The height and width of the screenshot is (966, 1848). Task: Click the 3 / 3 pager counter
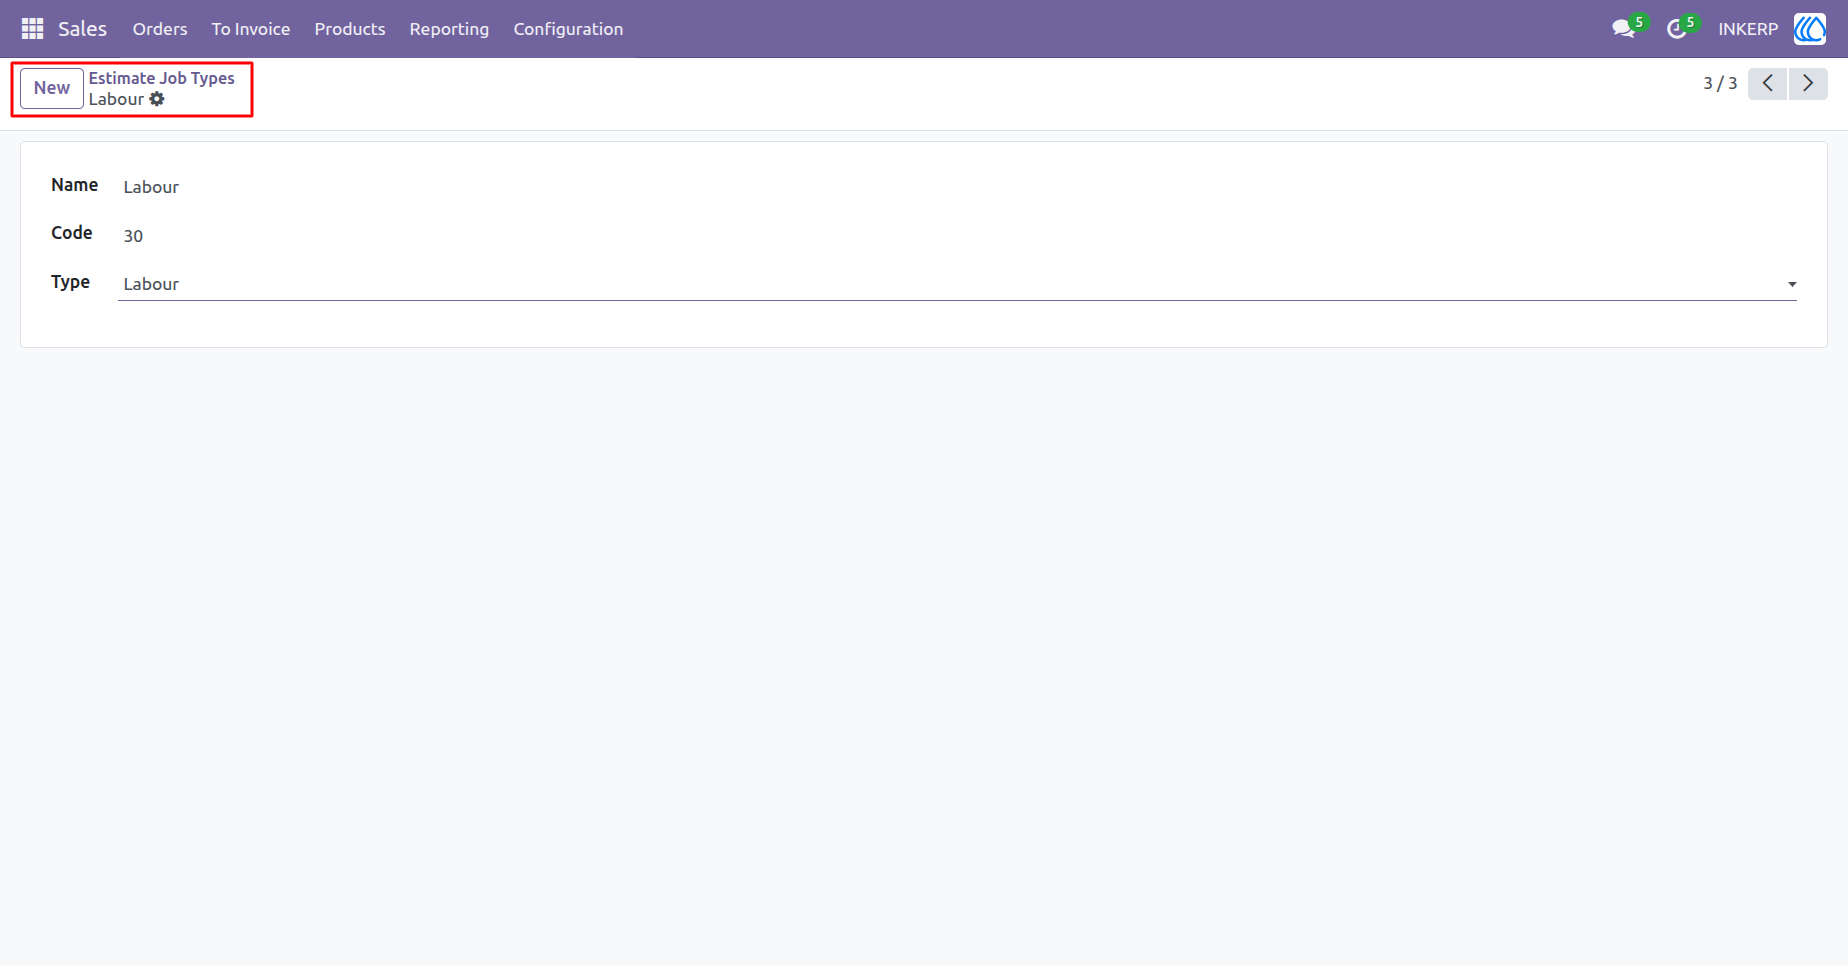[x=1720, y=84]
